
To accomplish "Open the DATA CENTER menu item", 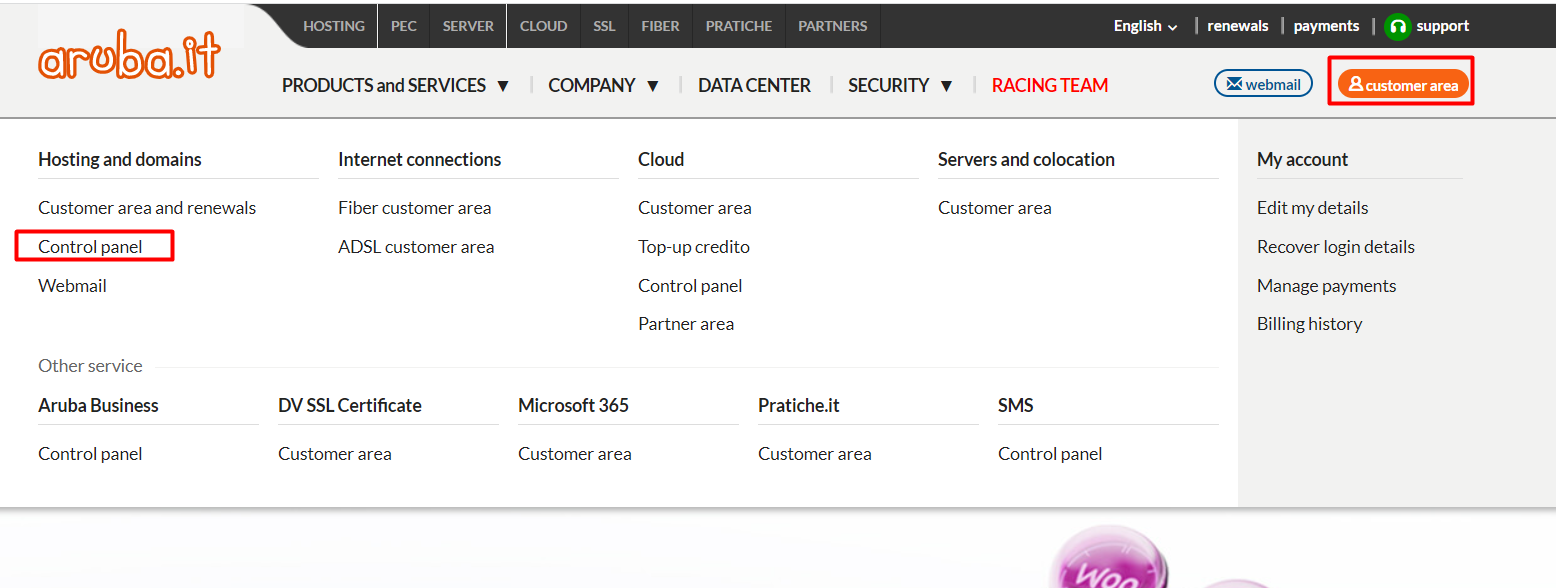I will pos(754,86).
